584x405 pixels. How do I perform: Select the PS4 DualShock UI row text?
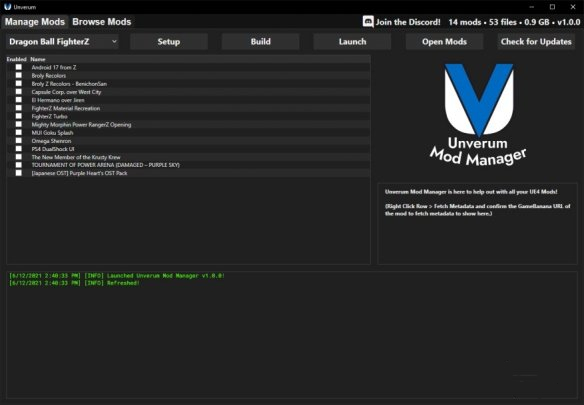[x=53, y=149]
